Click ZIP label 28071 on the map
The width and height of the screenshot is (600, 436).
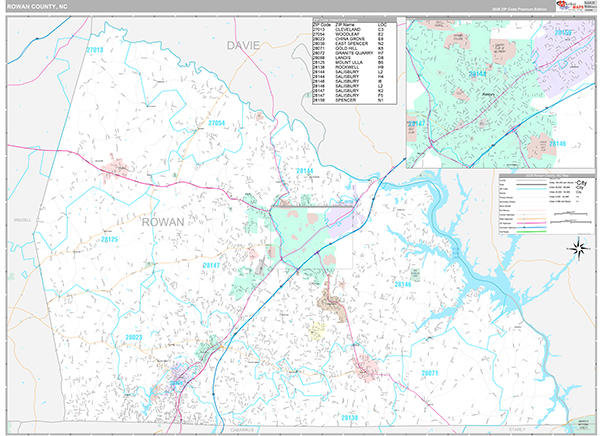click(430, 373)
